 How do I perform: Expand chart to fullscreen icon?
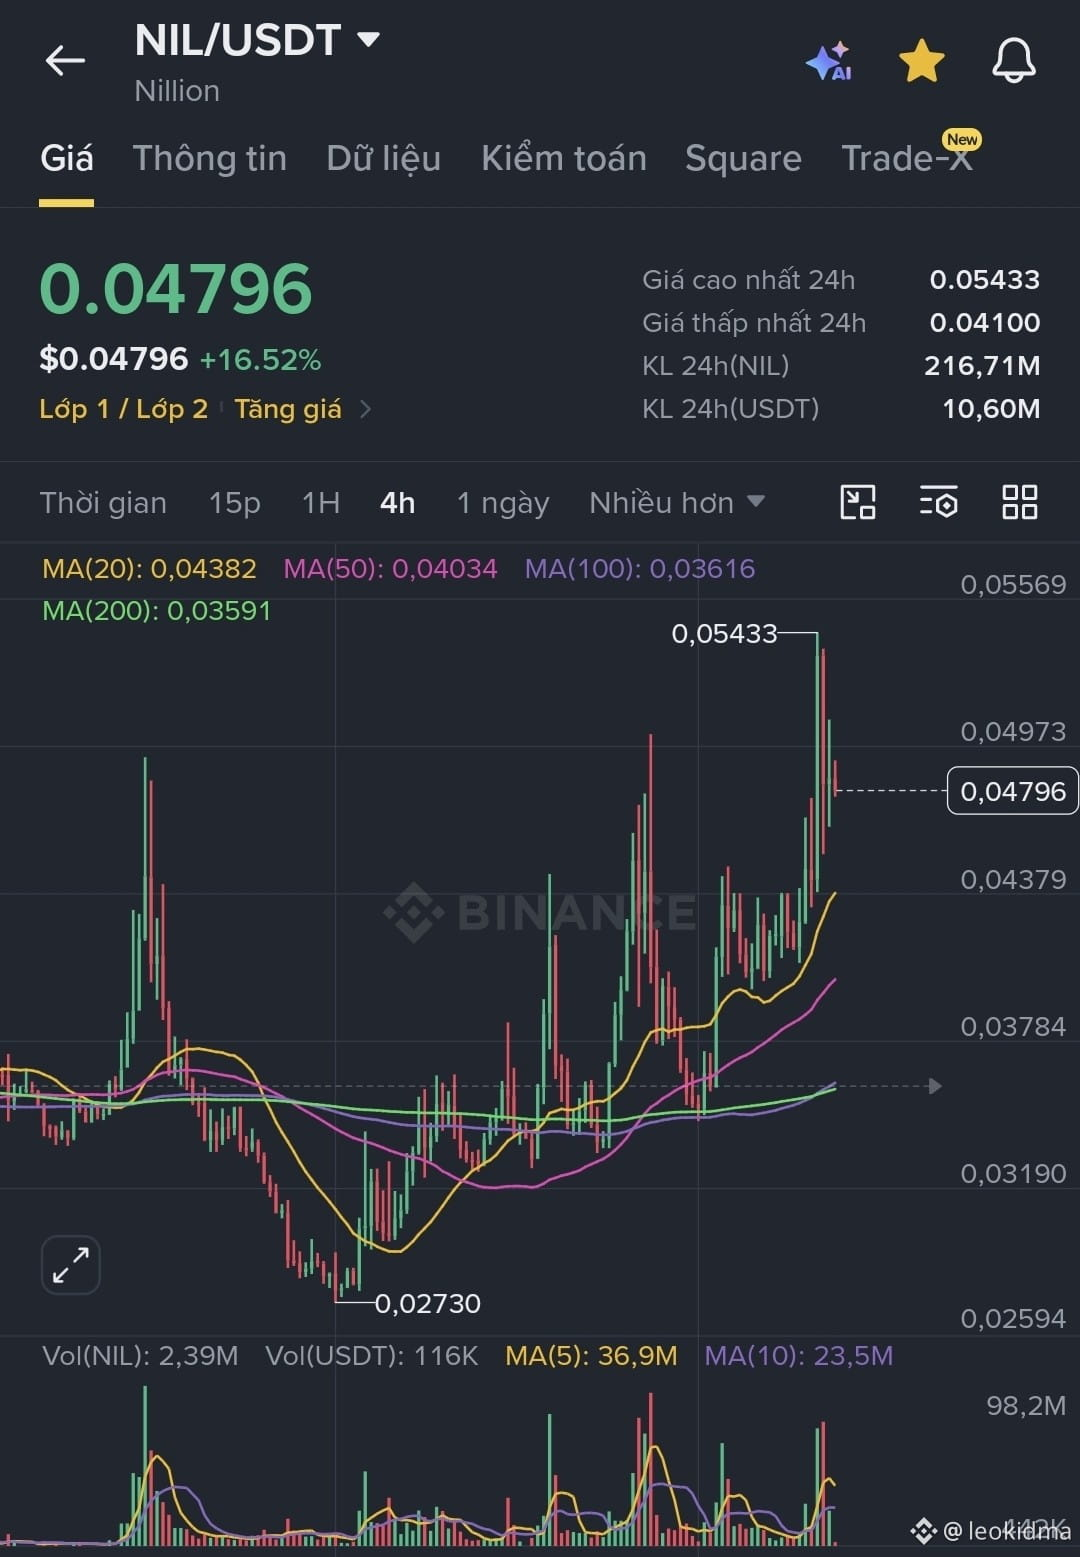(71, 1265)
